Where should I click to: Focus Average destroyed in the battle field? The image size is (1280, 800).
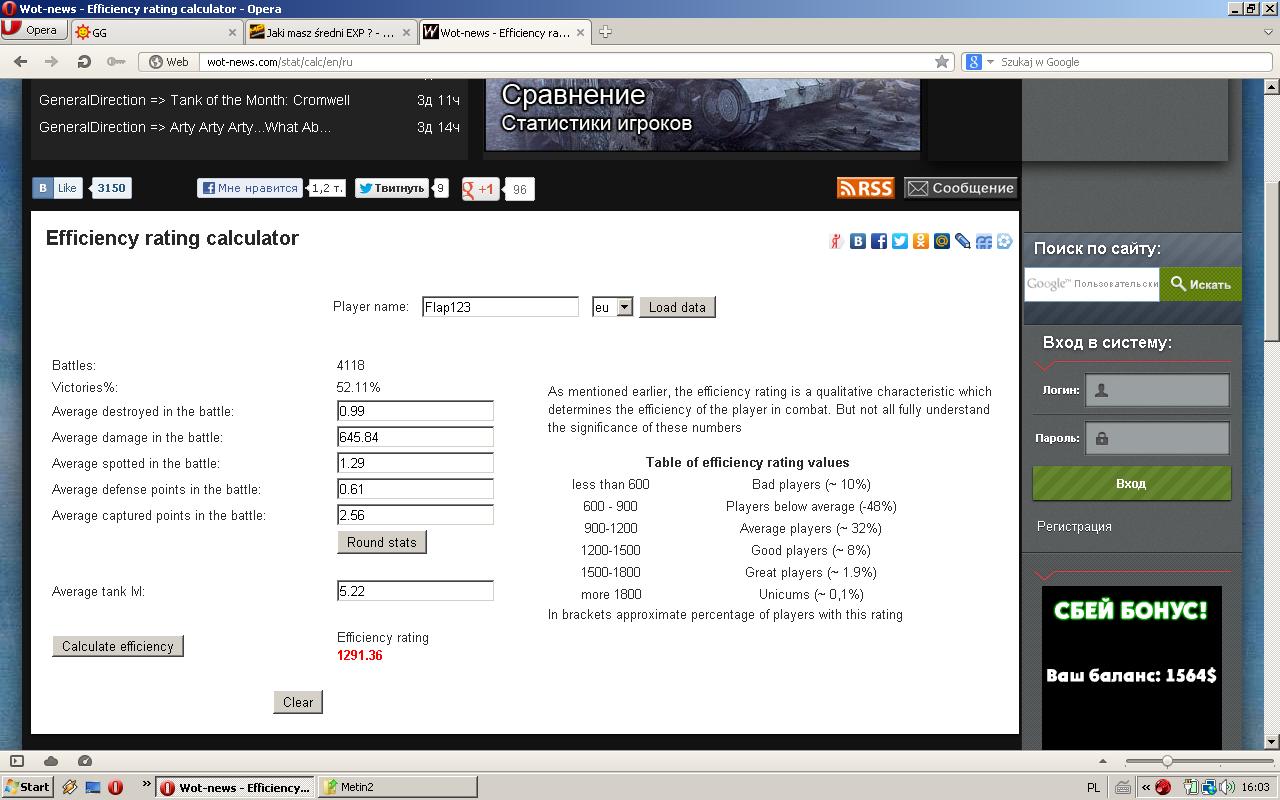[x=415, y=411]
